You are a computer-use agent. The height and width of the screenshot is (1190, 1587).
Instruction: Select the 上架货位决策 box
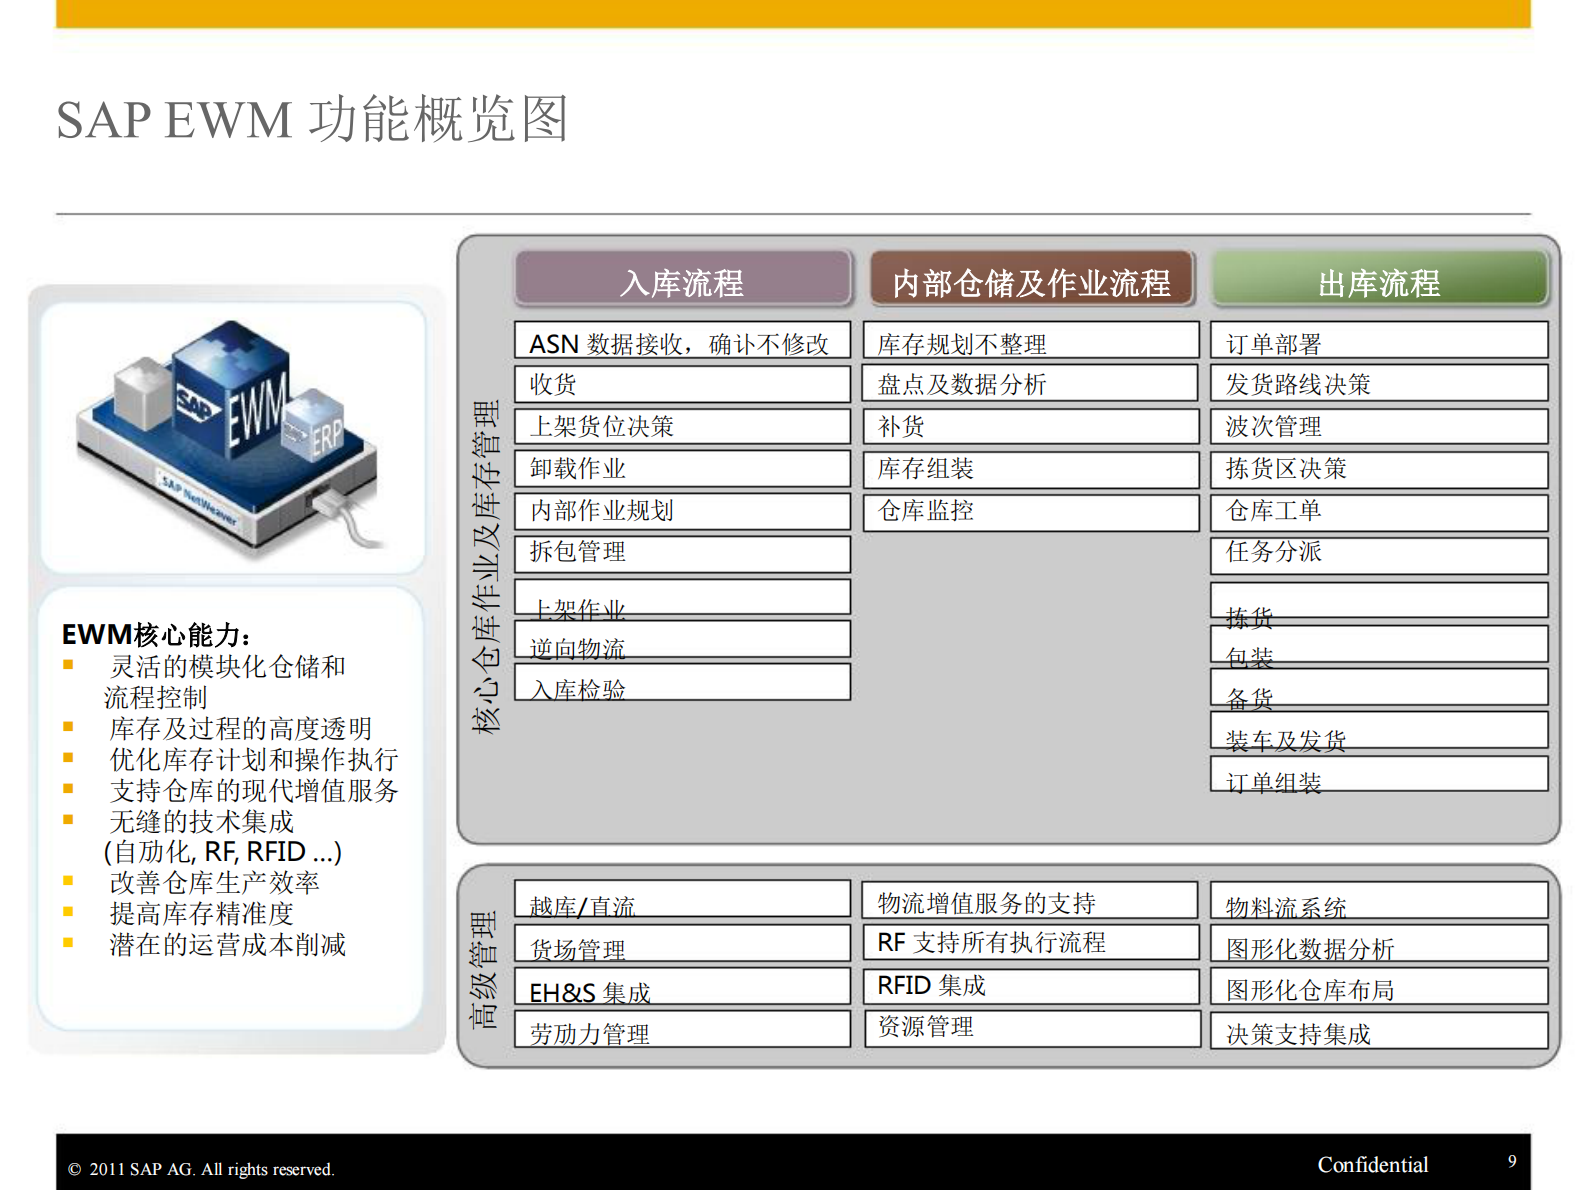(683, 426)
